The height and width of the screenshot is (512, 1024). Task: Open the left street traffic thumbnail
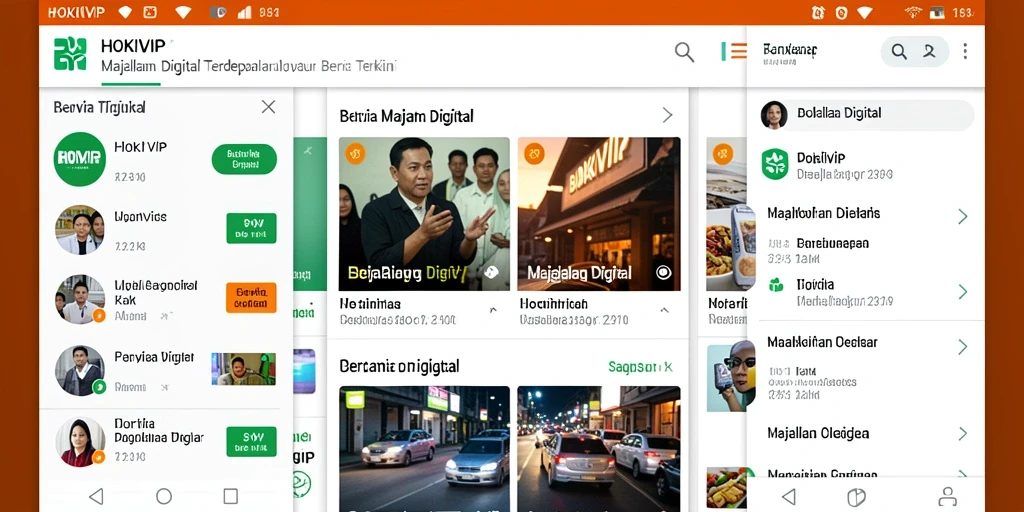click(x=424, y=449)
